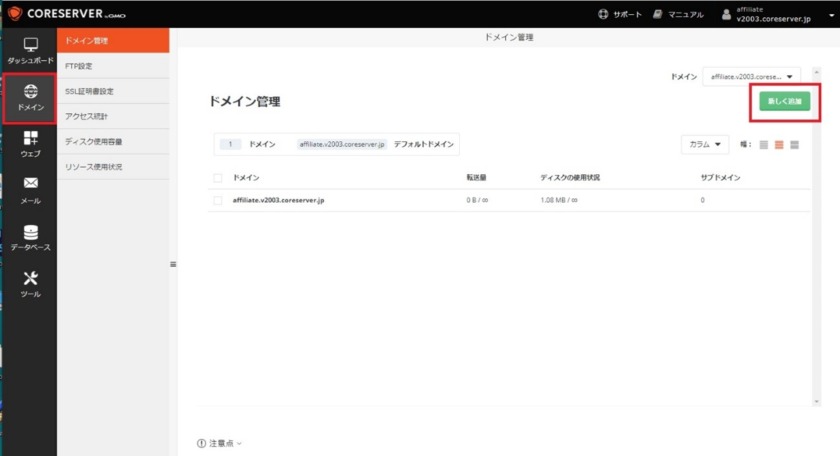Expand the 注意点 notes section
The width and height of the screenshot is (840, 456).
[x=221, y=443]
